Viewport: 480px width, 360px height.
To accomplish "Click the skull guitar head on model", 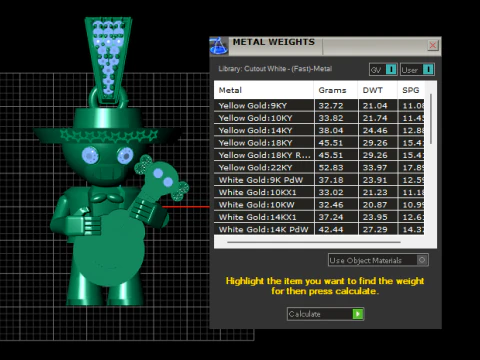I will pos(162,178).
